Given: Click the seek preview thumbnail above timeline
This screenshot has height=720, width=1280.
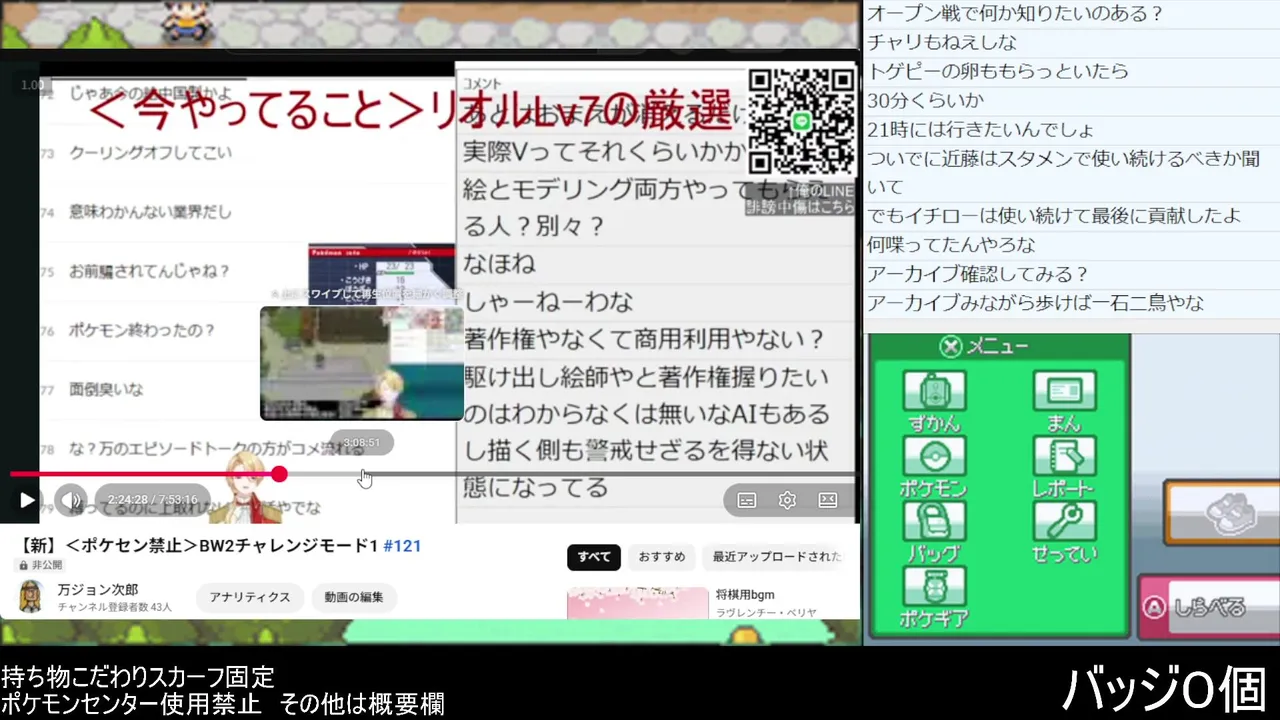Looking at the screenshot, I should [362, 362].
